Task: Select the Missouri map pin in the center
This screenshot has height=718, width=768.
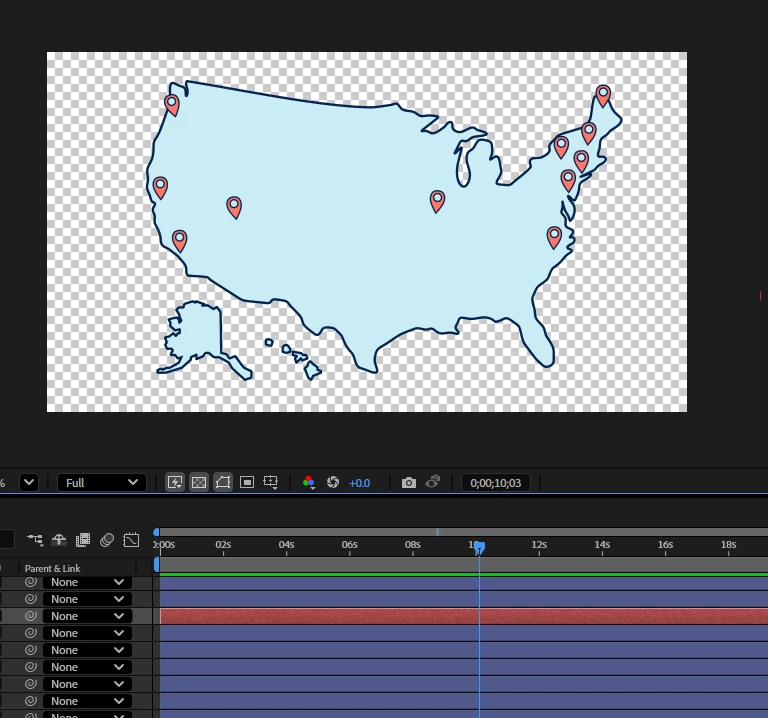Action: tap(437, 201)
